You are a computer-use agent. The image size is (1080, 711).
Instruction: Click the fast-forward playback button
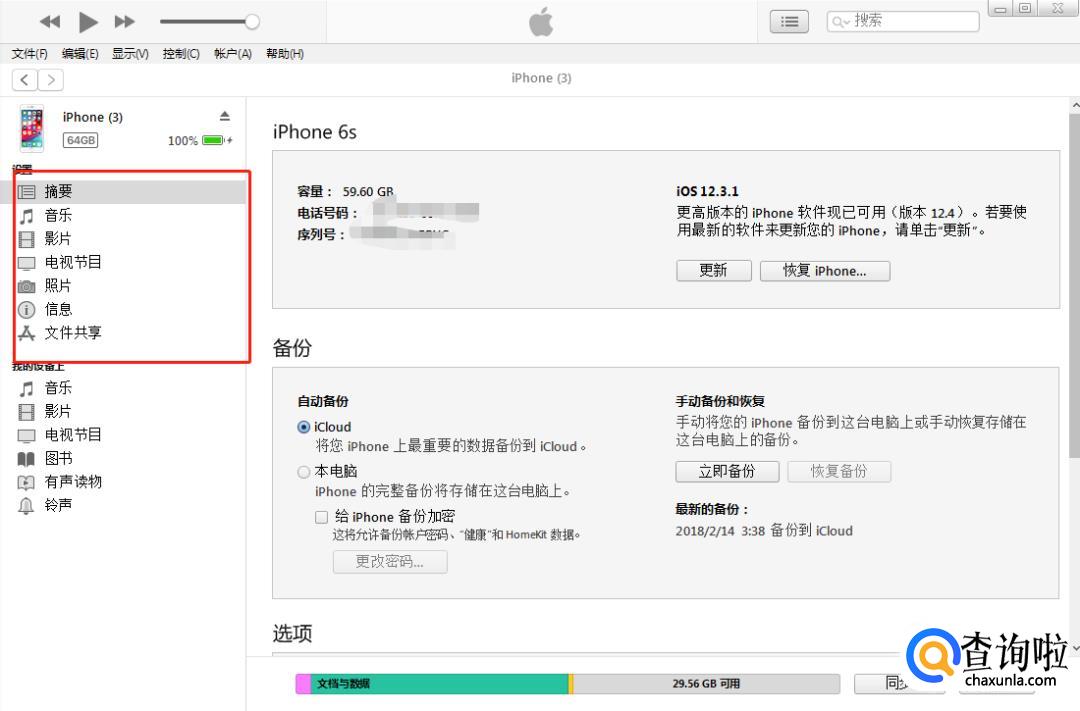pyautogui.click(x=124, y=22)
